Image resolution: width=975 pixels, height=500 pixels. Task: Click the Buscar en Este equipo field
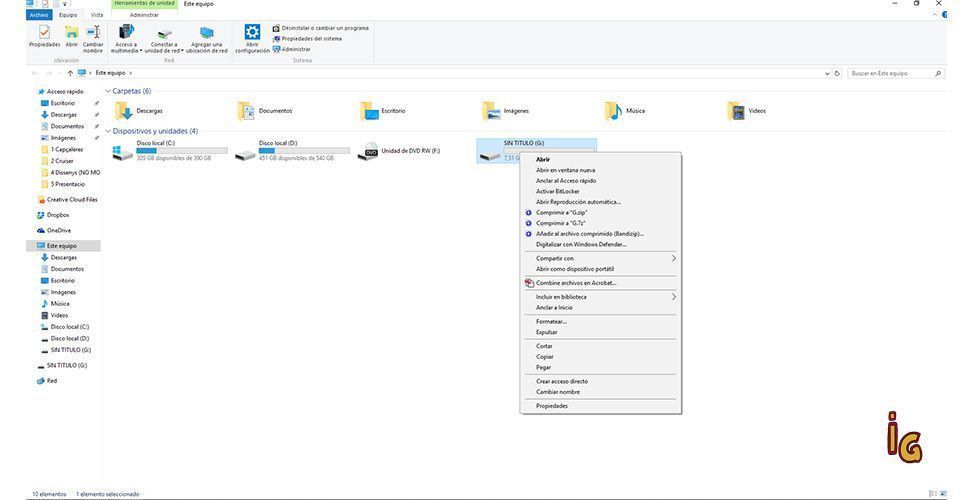click(x=896, y=73)
